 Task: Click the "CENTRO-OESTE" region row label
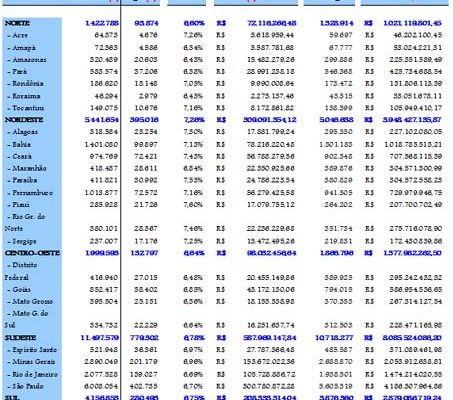click(32, 253)
